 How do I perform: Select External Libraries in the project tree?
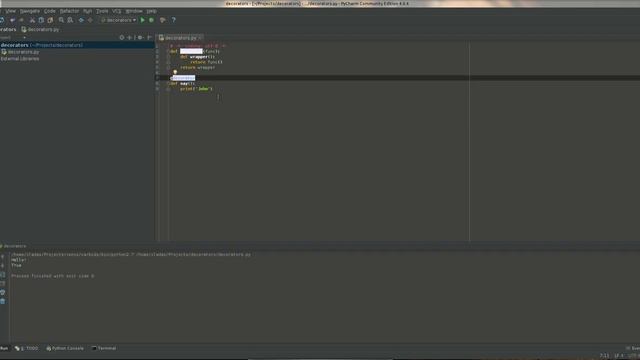(x=20, y=59)
